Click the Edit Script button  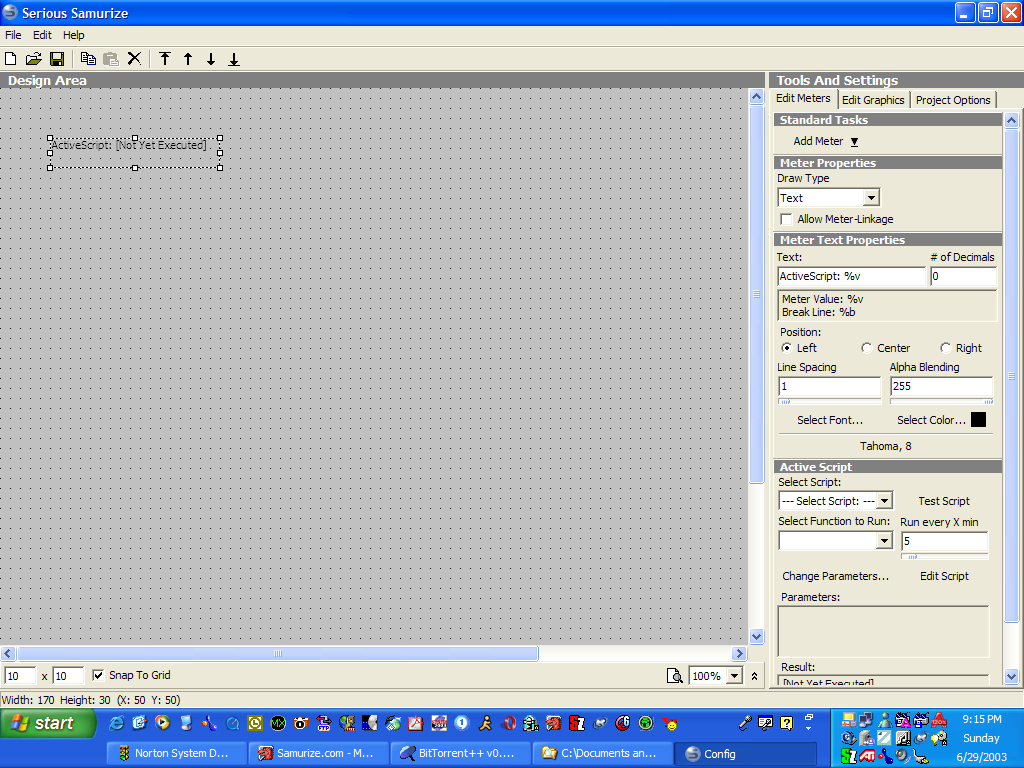point(944,576)
